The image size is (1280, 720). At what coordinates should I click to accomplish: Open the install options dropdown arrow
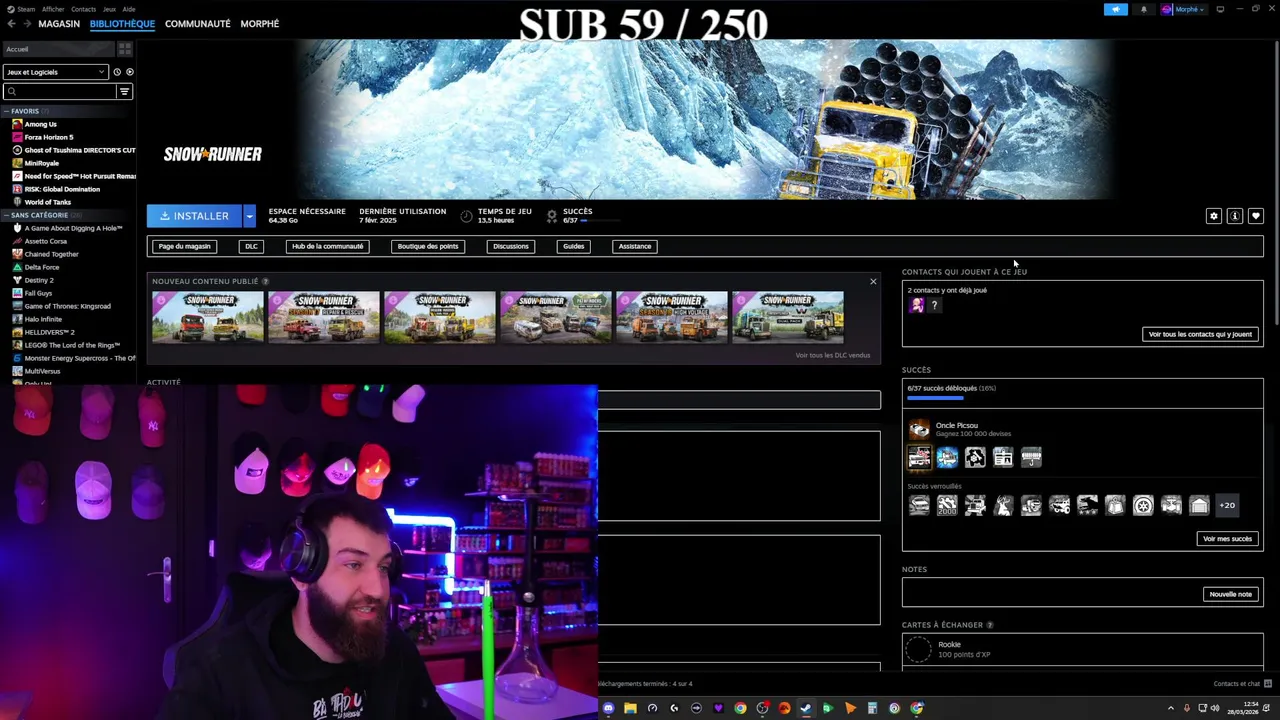point(249,216)
